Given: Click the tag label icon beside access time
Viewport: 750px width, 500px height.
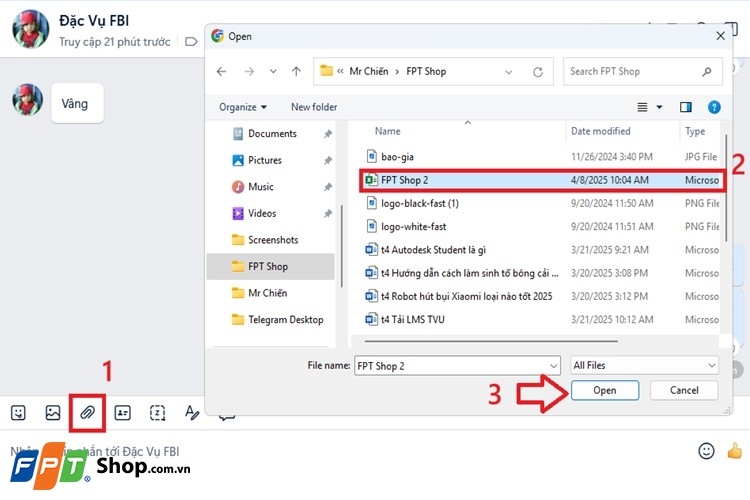Looking at the screenshot, I should 191,42.
